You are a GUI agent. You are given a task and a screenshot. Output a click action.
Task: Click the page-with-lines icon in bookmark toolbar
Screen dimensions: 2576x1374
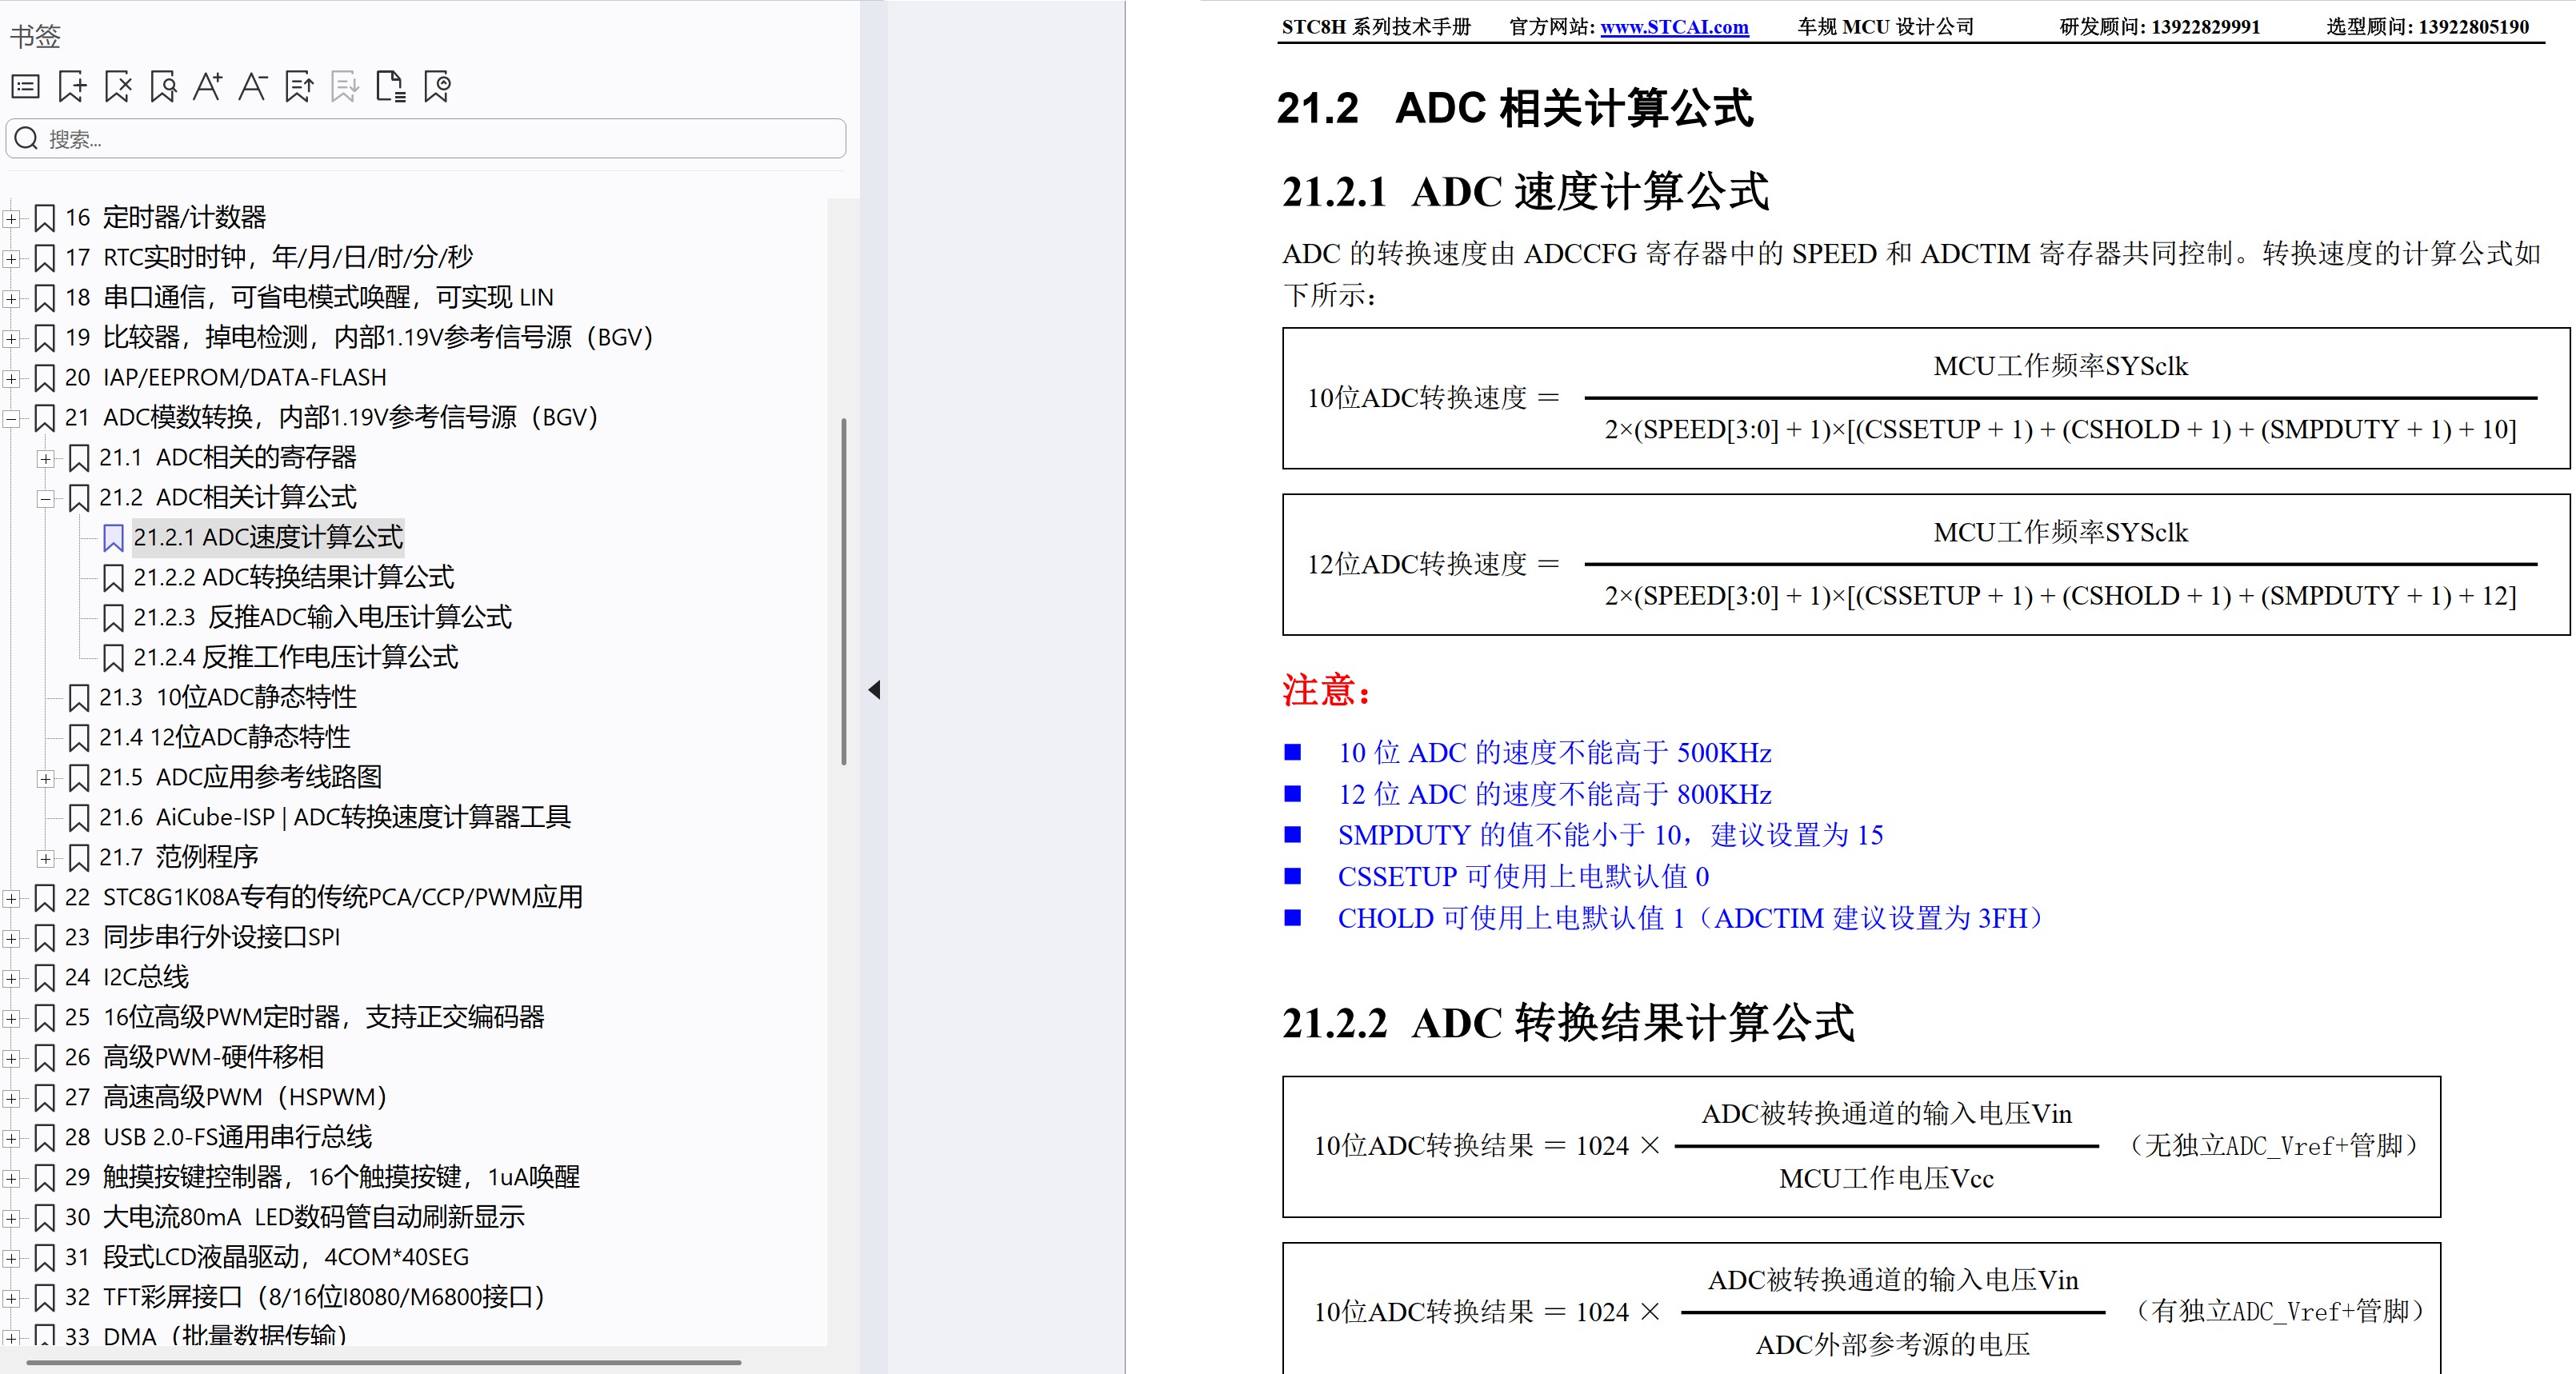coord(391,87)
